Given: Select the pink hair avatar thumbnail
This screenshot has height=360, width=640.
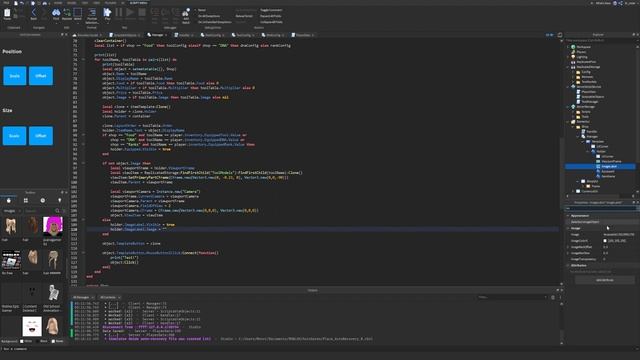Looking at the screenshot, I should pos(53,227).
